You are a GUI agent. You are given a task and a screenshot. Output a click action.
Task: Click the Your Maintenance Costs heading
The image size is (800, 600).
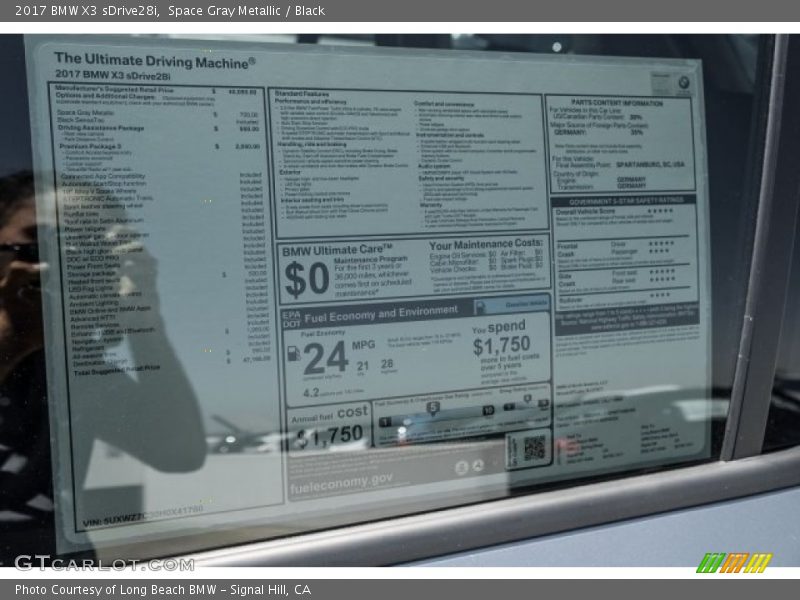click(x=486, y=244)
